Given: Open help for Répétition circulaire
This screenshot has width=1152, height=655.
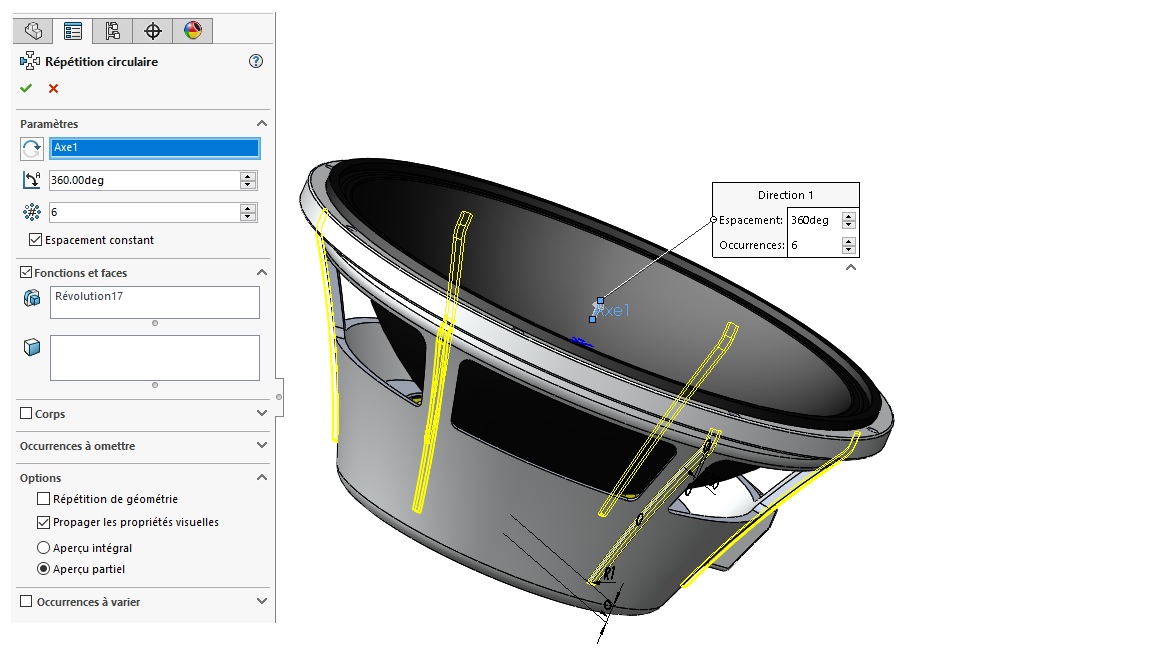Looking at the screenshot, I should pos(255,62).
